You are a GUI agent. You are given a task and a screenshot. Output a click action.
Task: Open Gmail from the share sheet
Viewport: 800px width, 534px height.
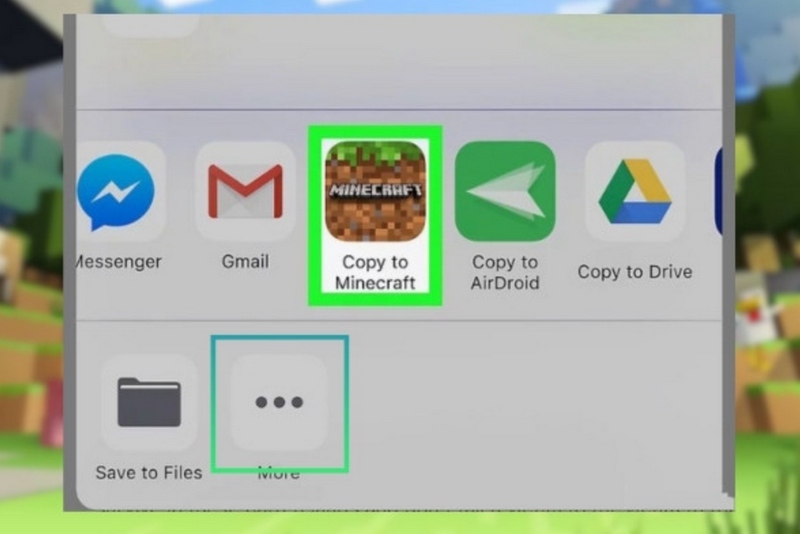(x=245, y=191)
